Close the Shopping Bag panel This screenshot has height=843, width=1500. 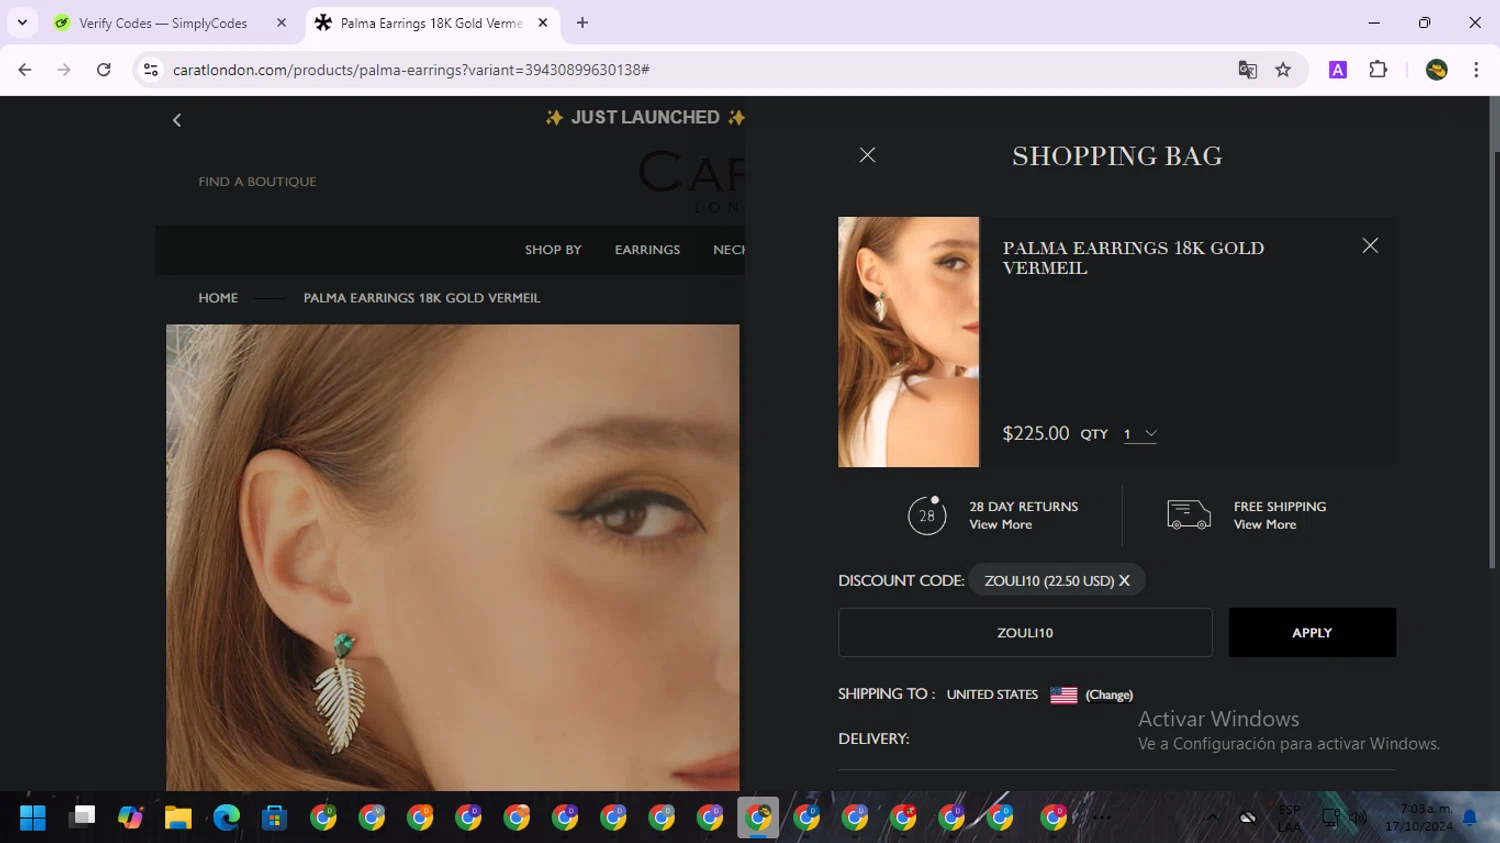tap(867, 155)
